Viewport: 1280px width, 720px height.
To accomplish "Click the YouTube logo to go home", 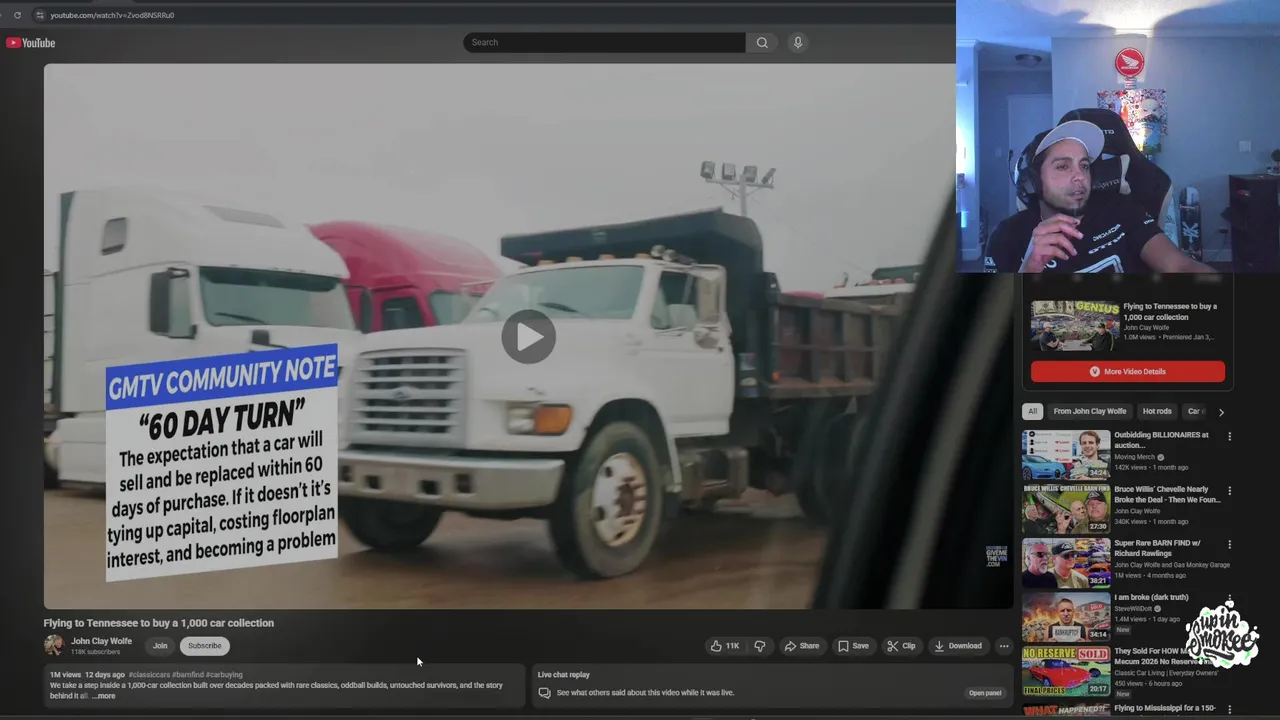I will pyautogui.click(x=31, y=43).
